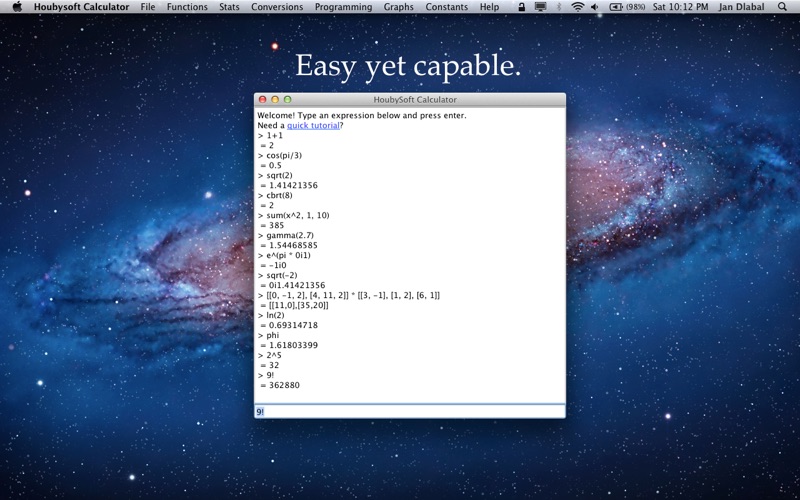Open the Graphs menu

[x=398, y=7]
